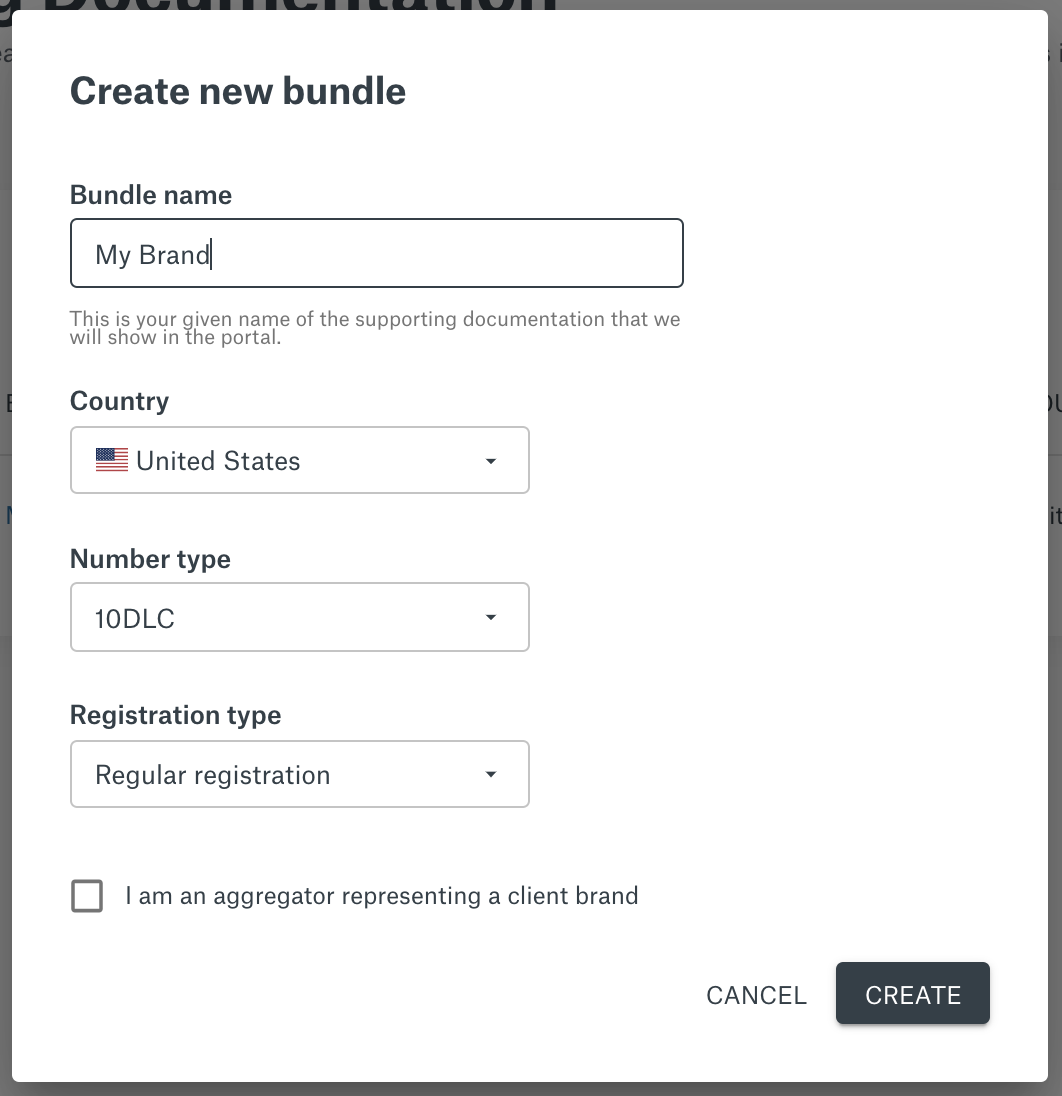1062x1096 pixels.
Task: Click the Number type caret arrow
Action: tap(491, 617)
